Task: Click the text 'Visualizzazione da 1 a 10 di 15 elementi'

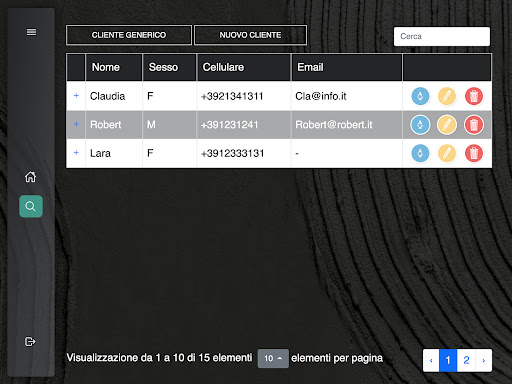Action: tap(159, 358)
